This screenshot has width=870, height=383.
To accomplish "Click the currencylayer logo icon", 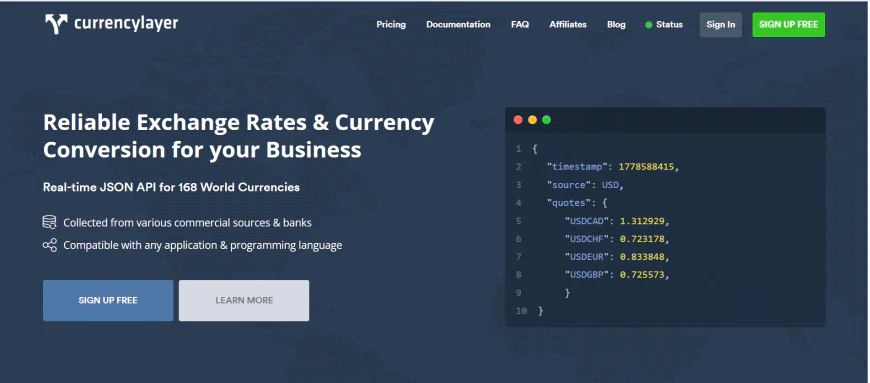I will point(56,24).
